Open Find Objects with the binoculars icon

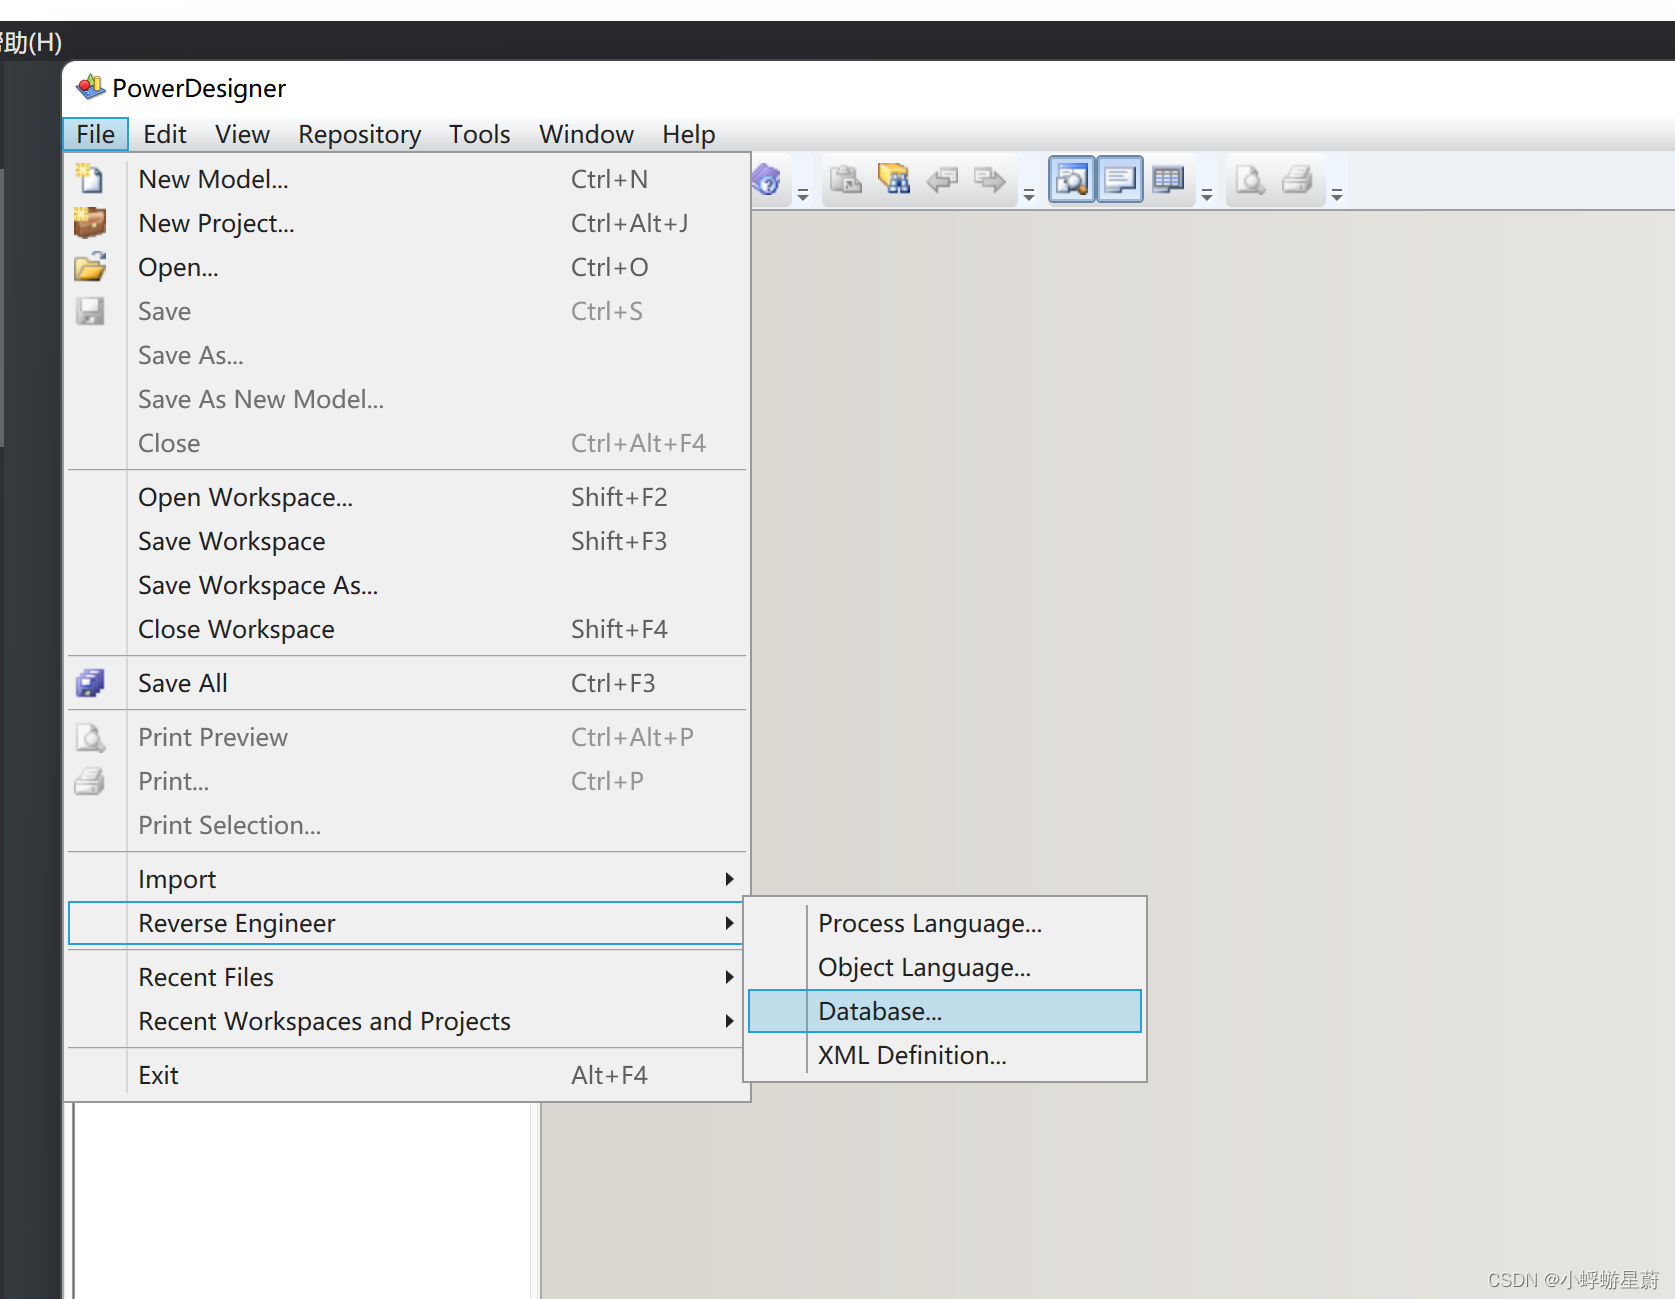(894, 180)
